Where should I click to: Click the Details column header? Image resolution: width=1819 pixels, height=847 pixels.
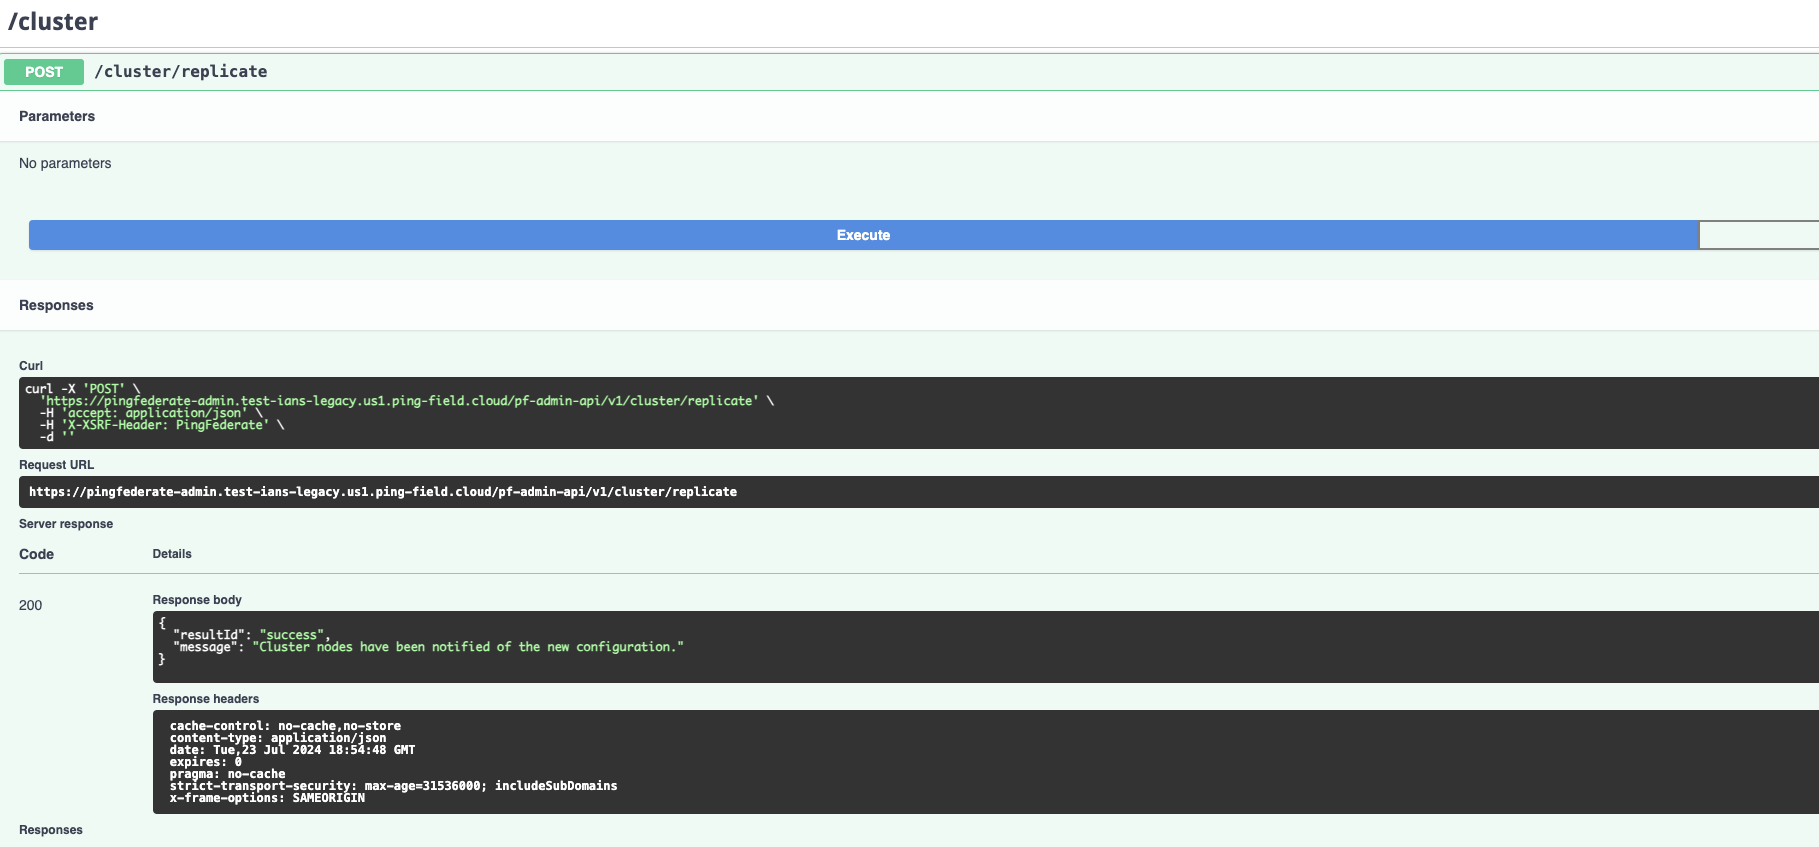pos(172,554)
